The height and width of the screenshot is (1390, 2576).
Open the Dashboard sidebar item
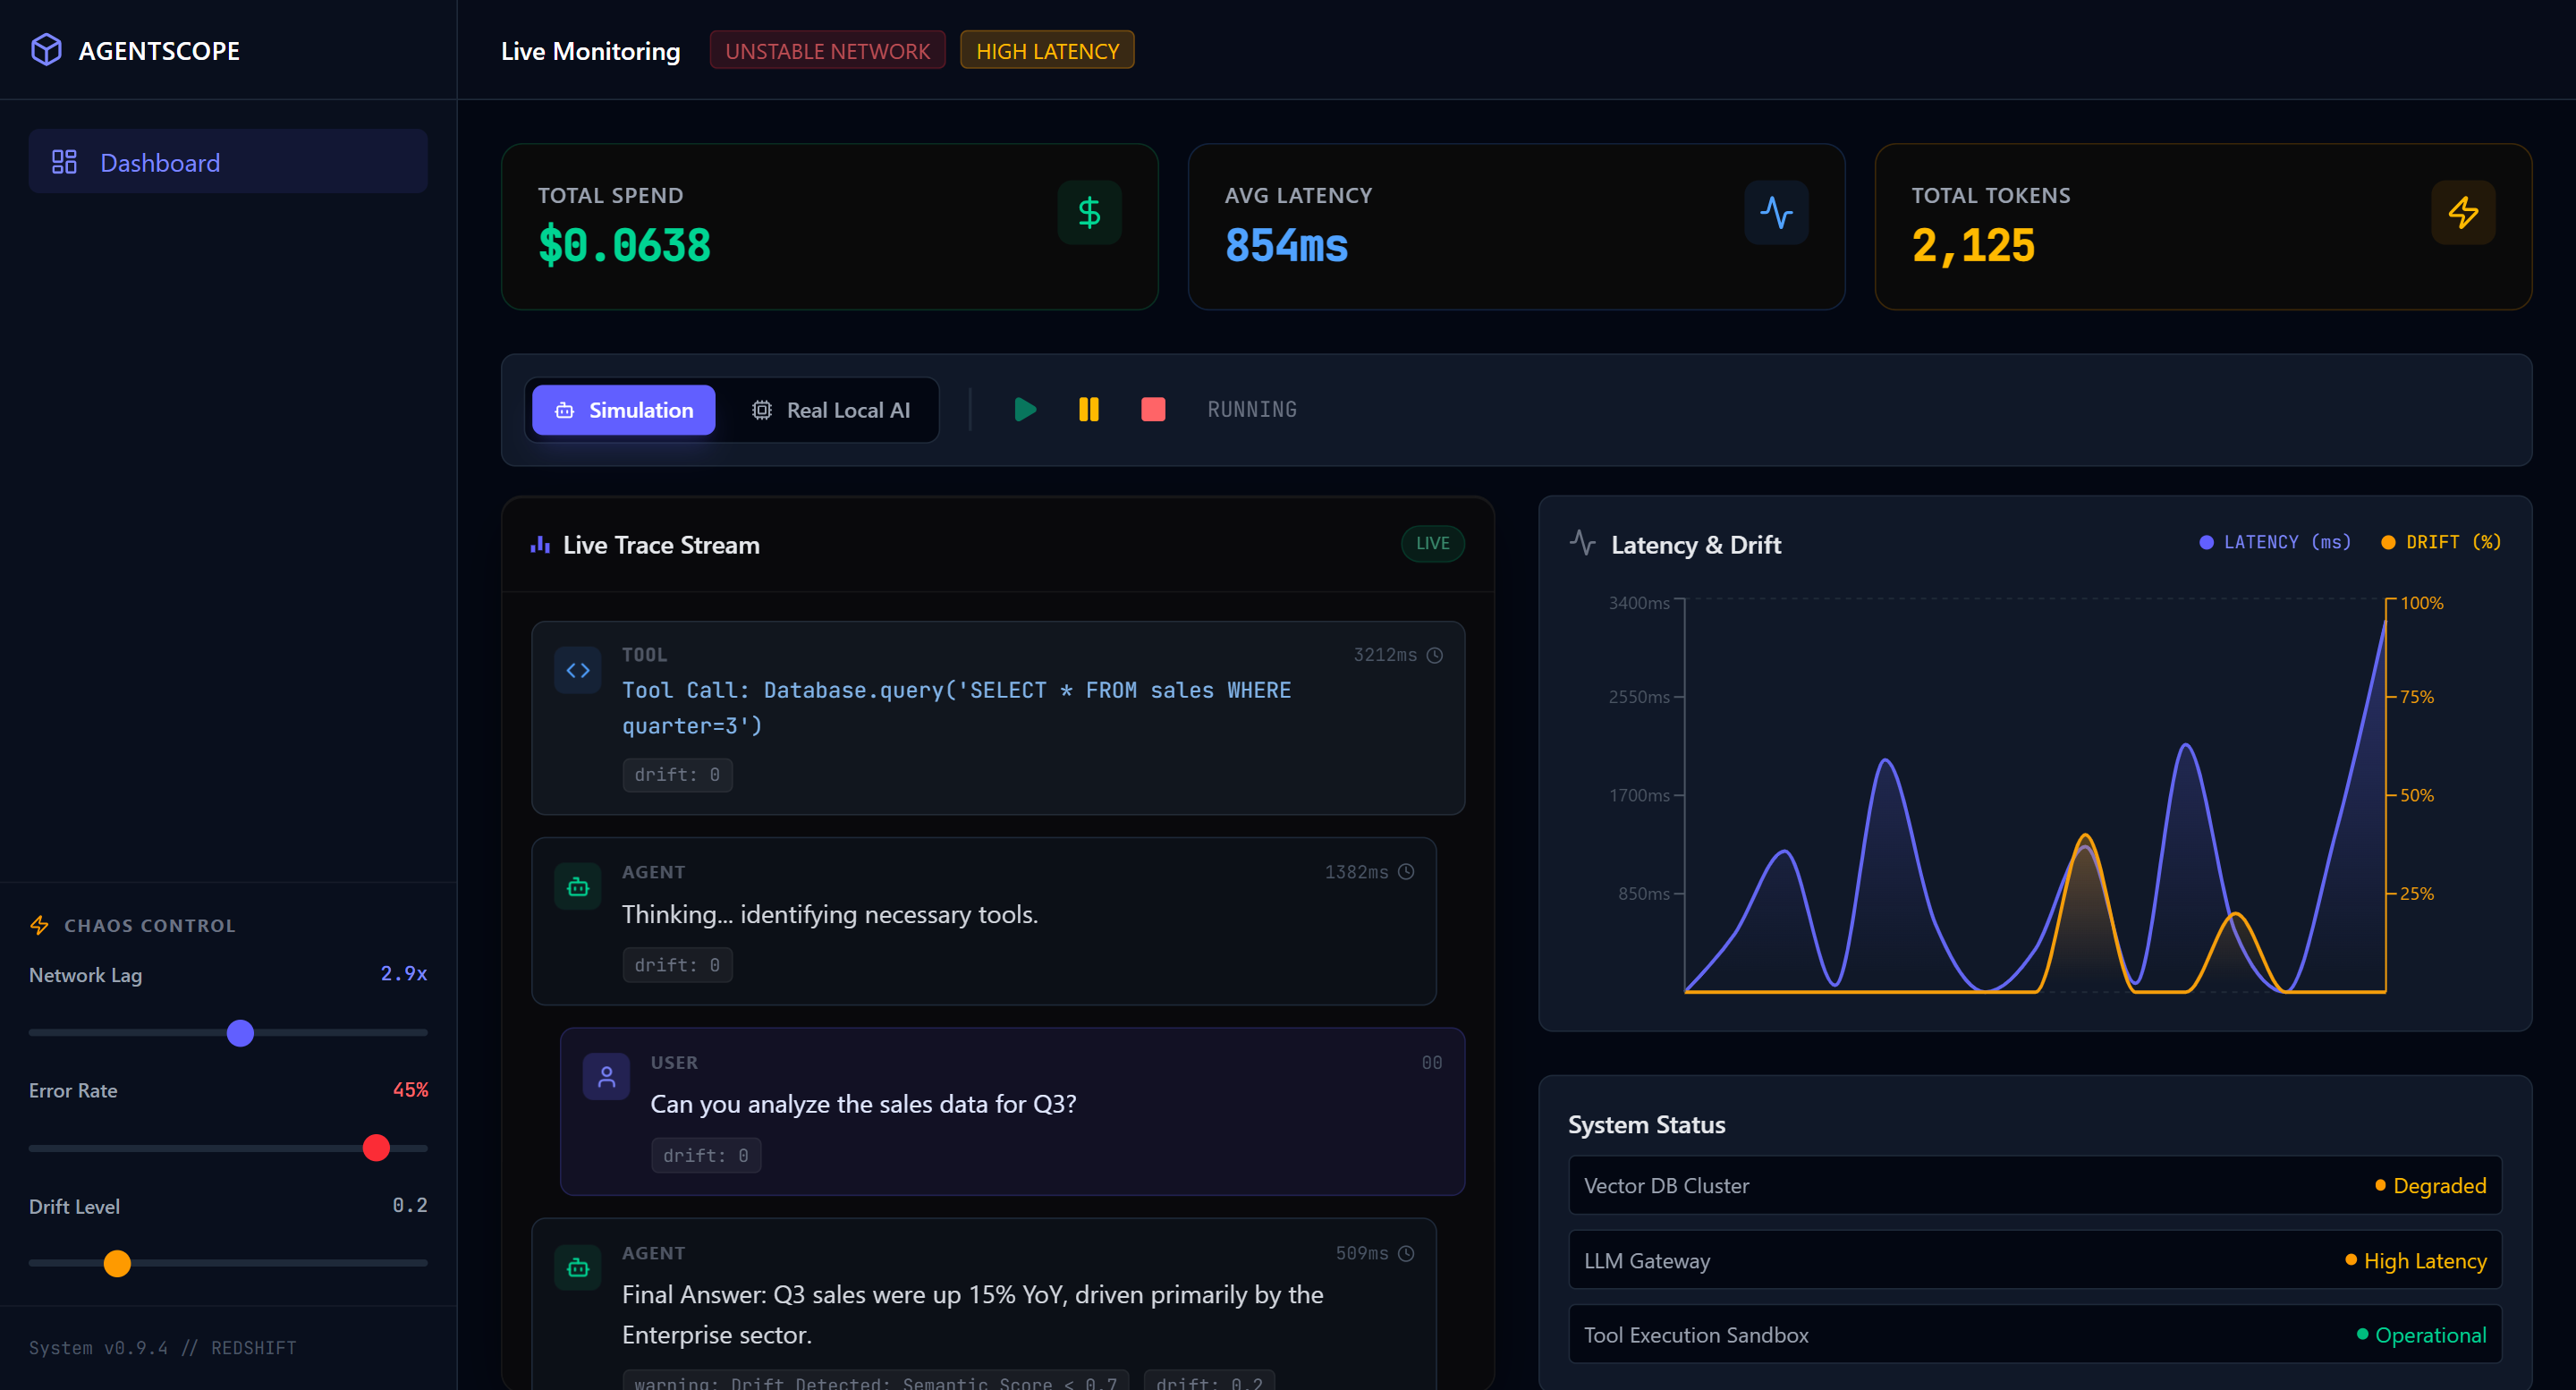coord(228,162)
